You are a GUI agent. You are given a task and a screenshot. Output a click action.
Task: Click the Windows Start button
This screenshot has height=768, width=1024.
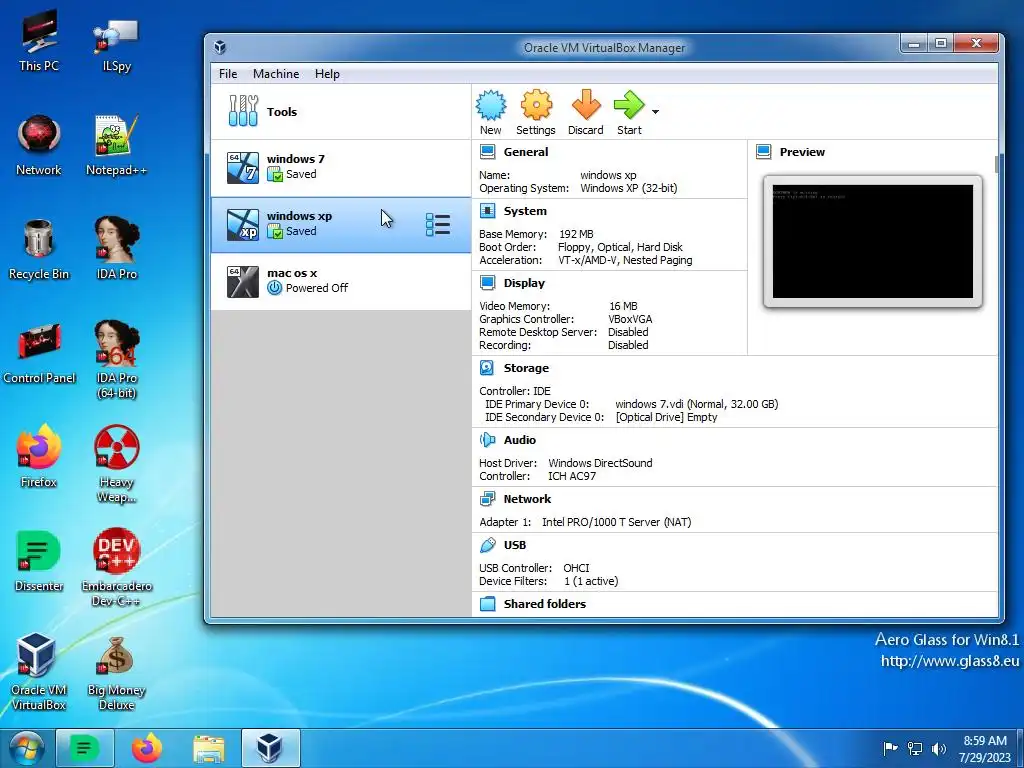(26, 748)
